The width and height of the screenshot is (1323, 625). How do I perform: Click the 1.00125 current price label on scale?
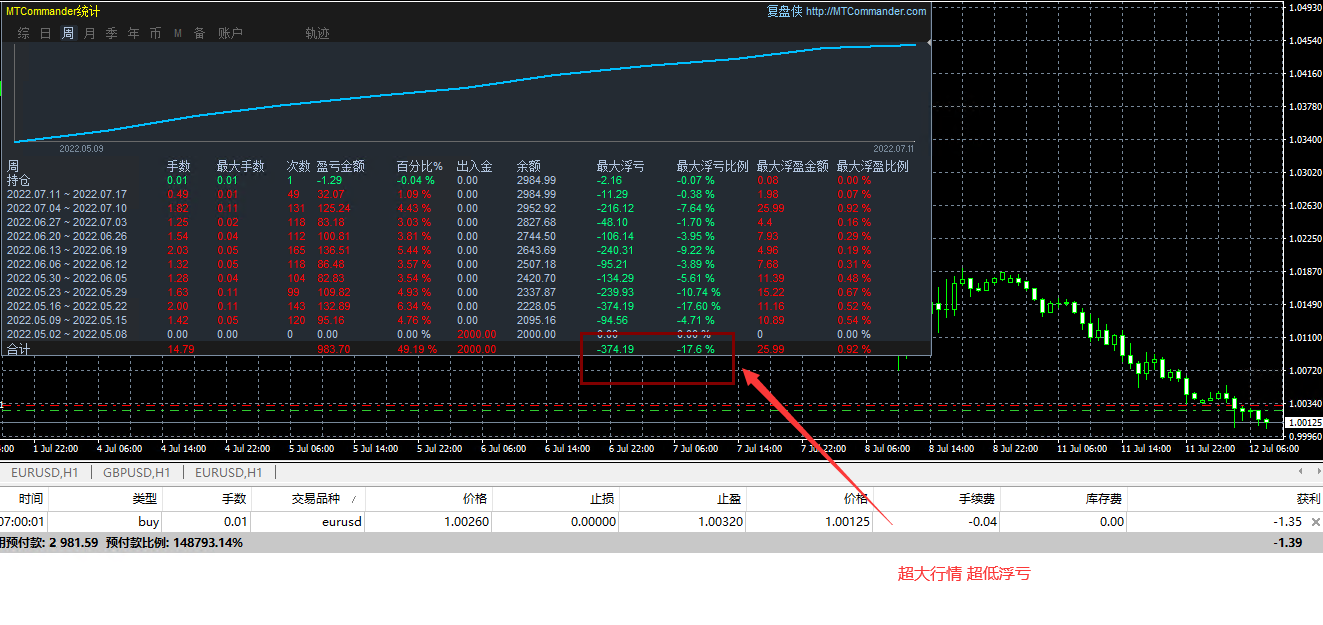(x=1304, y=423)
